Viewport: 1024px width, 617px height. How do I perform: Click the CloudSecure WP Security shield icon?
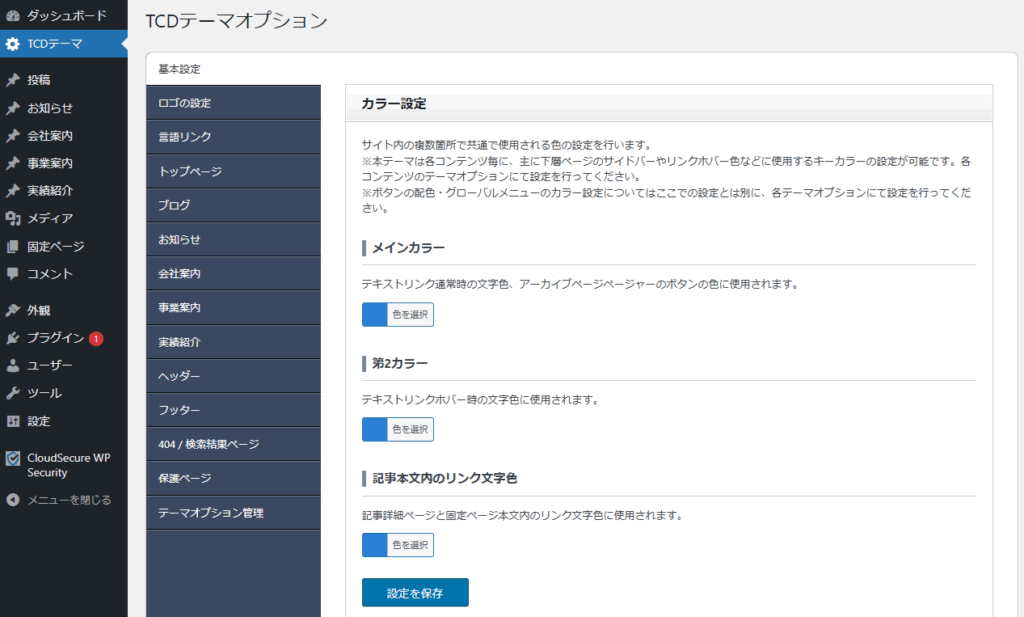(13, 459)
